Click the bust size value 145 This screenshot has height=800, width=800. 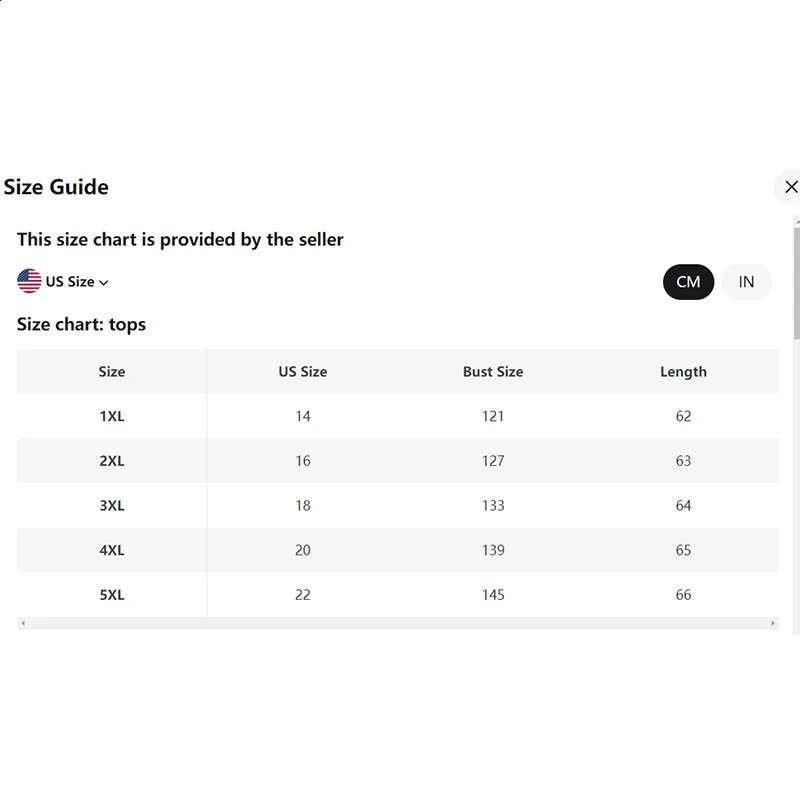click(x=493, y=595)
